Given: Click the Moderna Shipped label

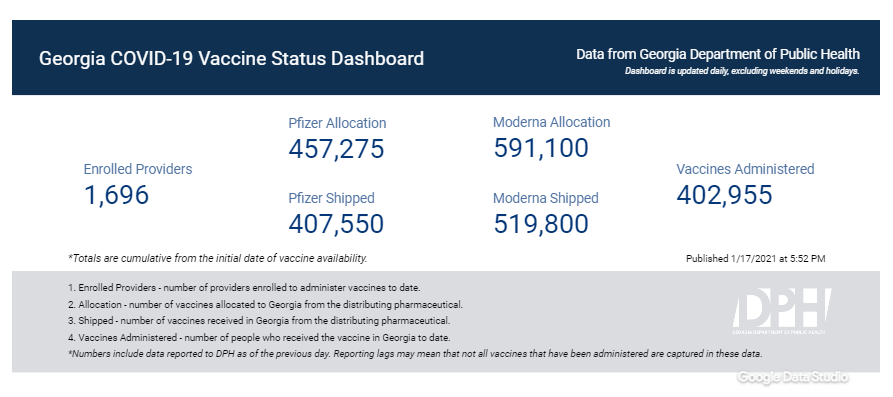Looking at the screenshot, I should 546,198.
